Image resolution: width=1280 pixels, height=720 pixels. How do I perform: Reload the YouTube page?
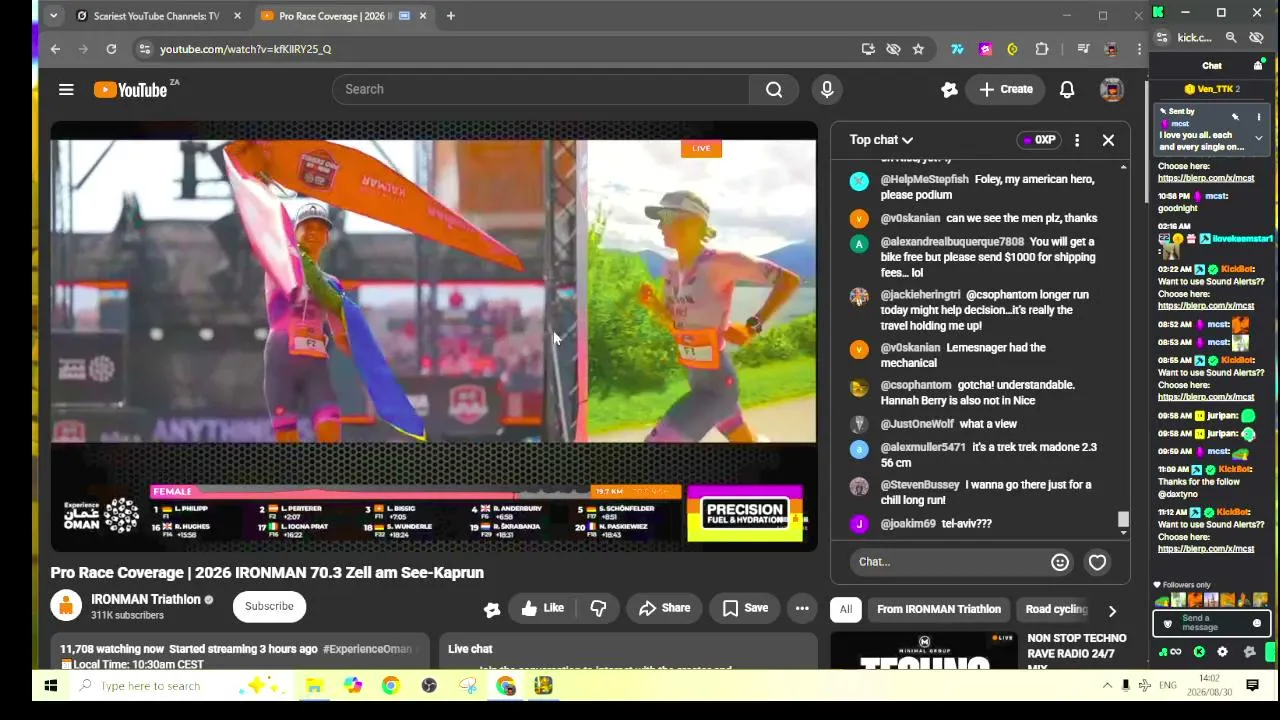pyautogui.click(x=111, y=49)
